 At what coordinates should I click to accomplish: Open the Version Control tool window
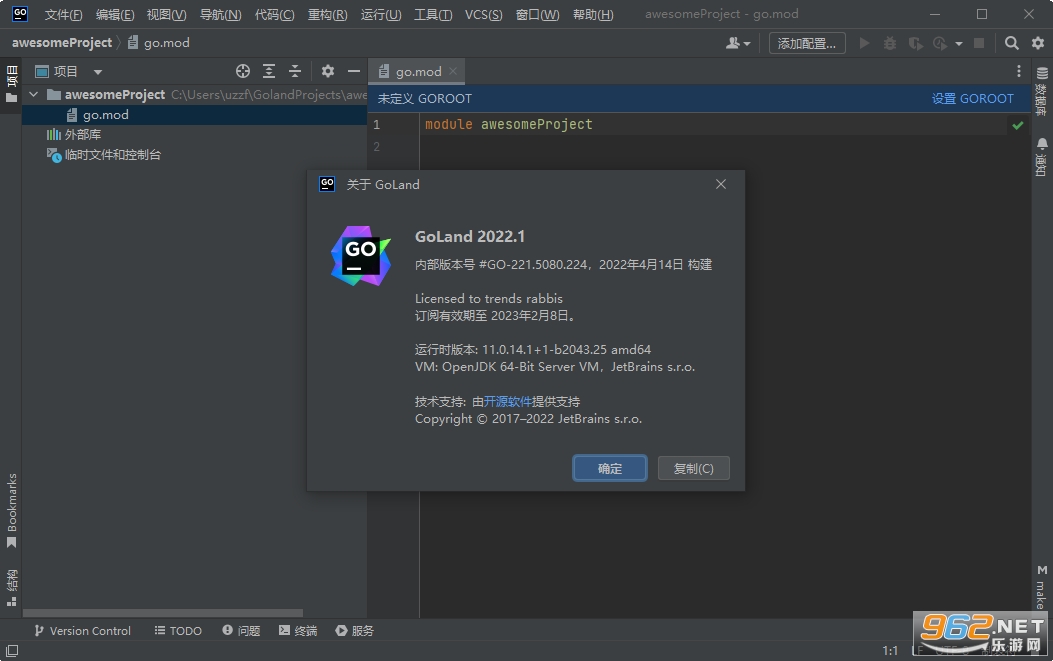(x=83, y=631)
